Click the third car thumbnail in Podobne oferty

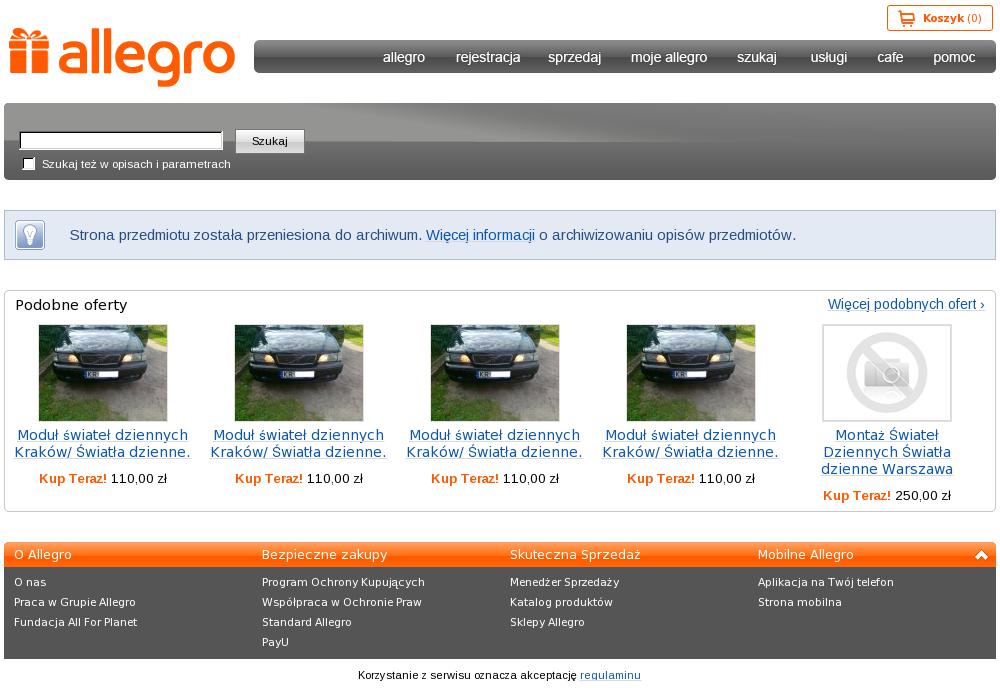[x=495, y=373]
